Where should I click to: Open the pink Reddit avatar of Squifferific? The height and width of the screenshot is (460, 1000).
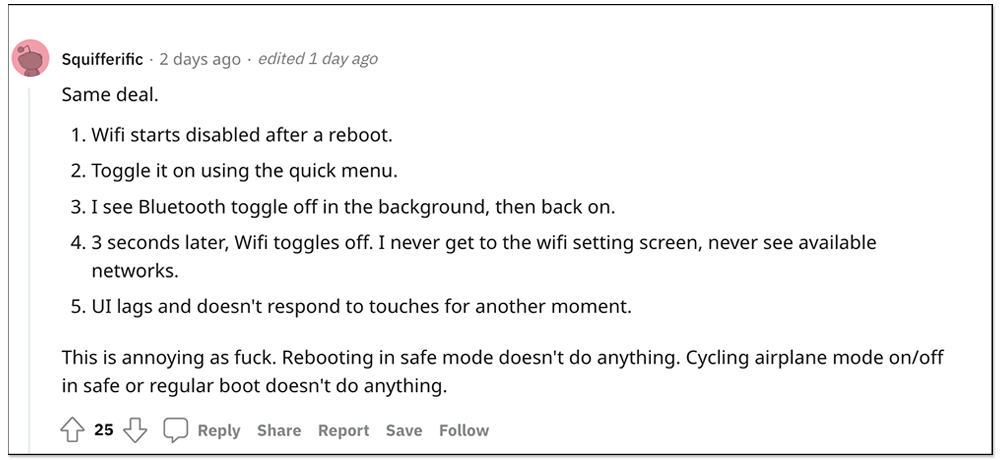coord(31,59)
